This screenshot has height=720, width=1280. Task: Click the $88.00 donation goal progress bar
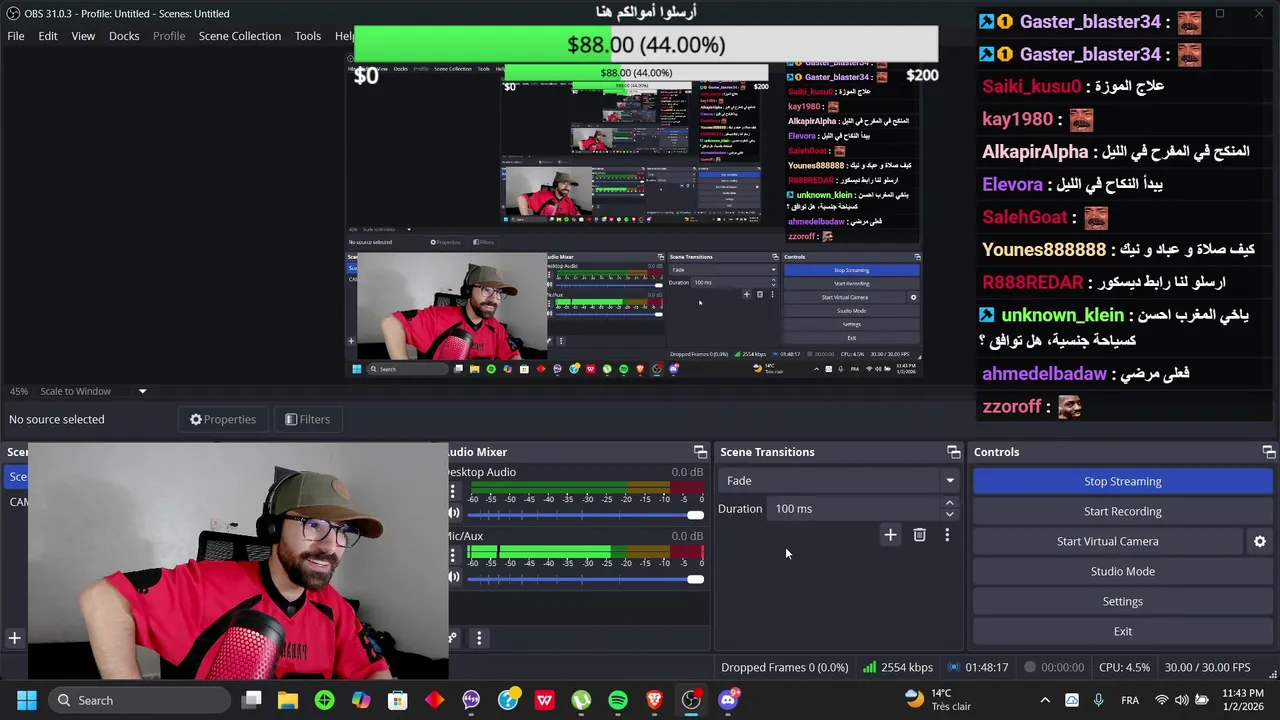(646, 45)
